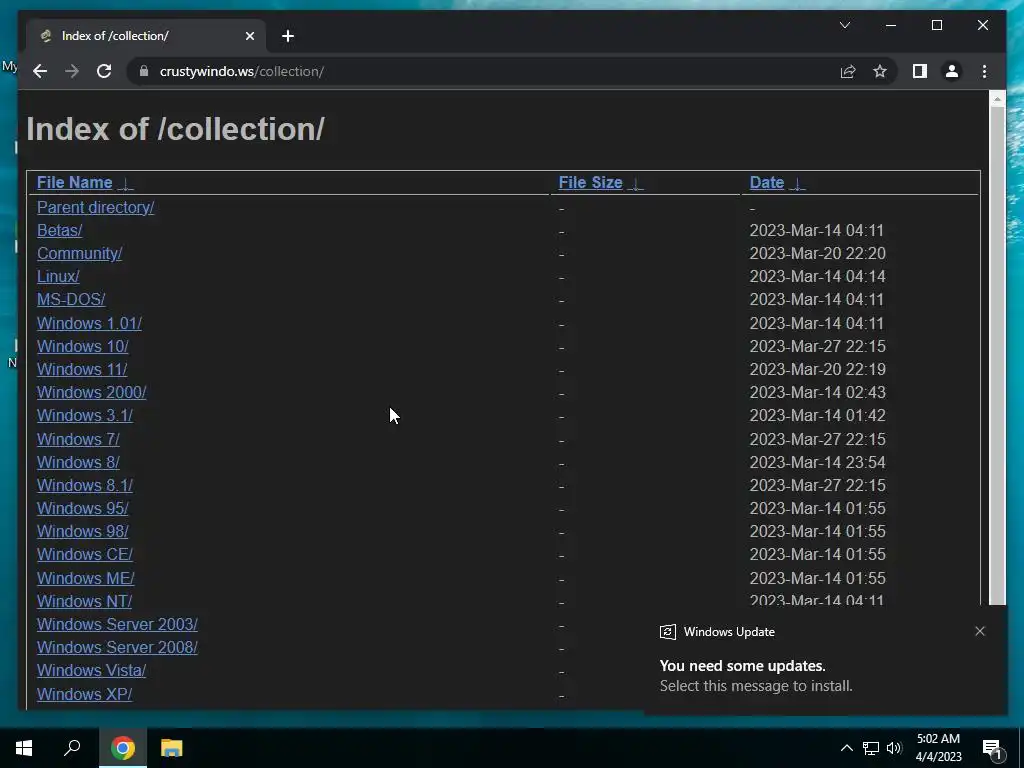Select the Index of /collection/ tab
The height and width of the screenshot is (768, 1024).
click(x=146, y=36)
